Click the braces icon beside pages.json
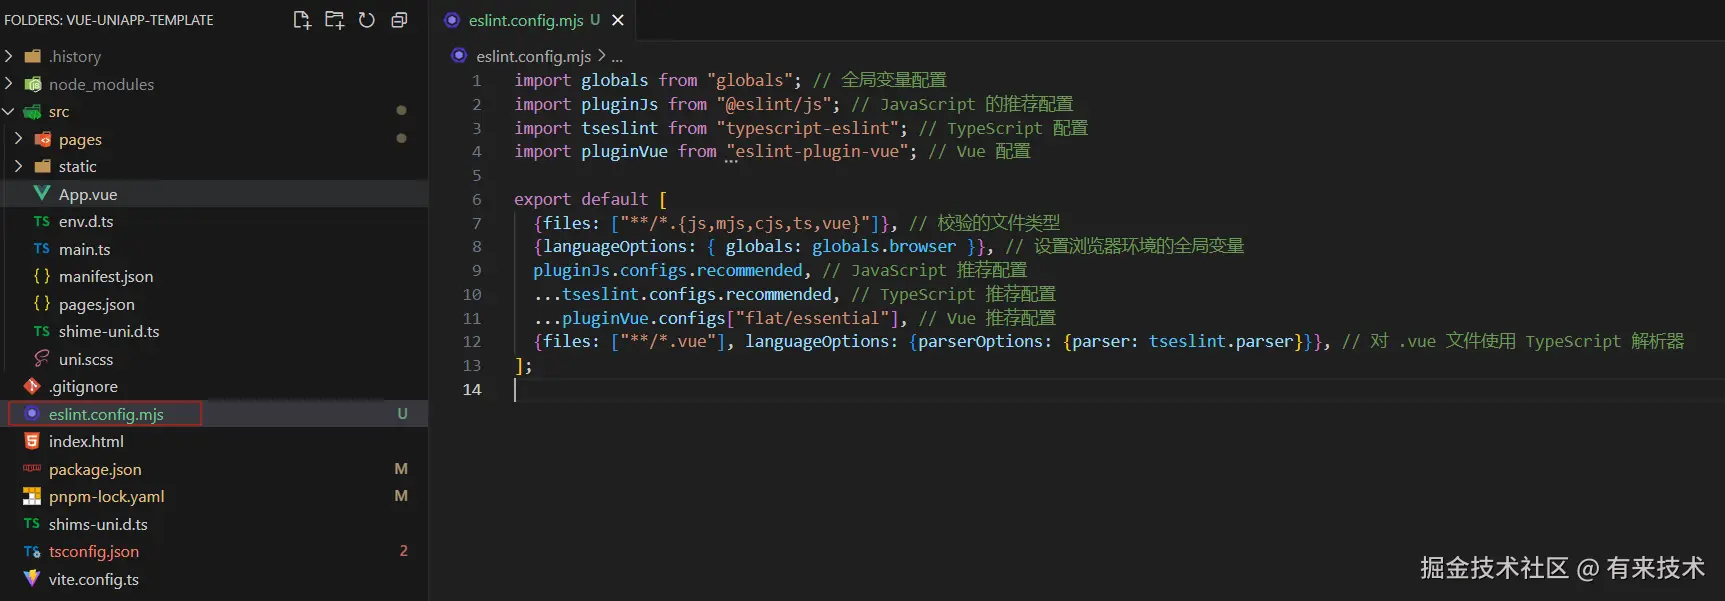This screenshot has height=601, width=1725. [42, 304]
